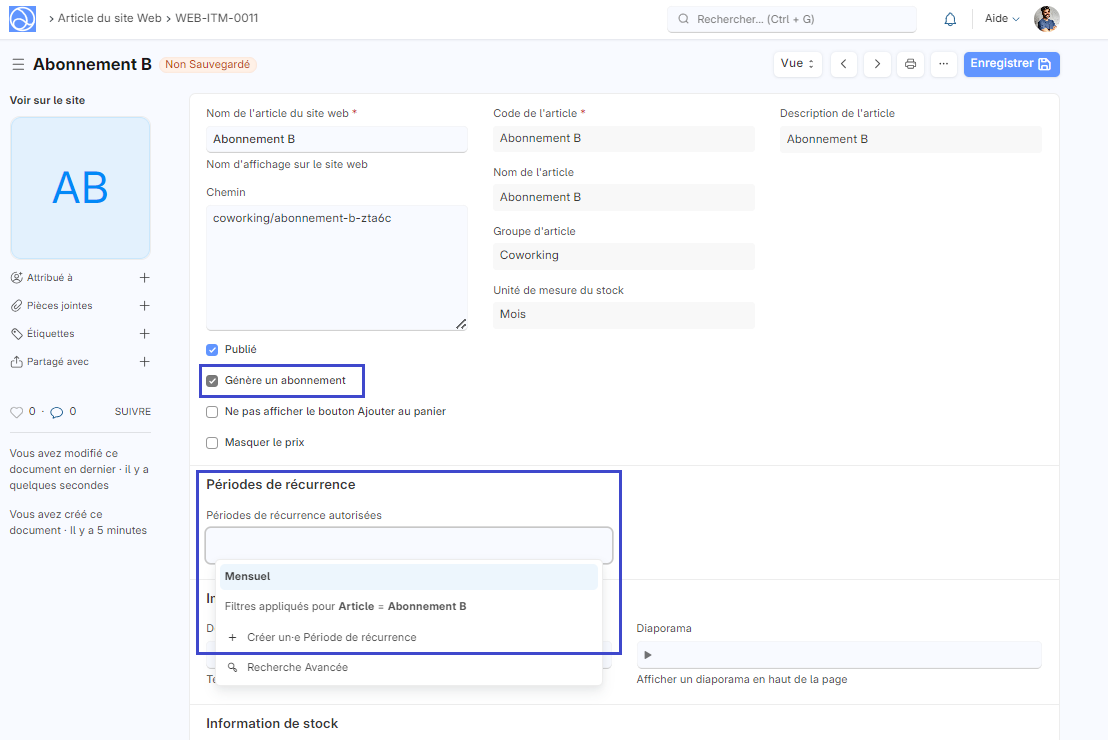Go to previous document with left arrow
This screenshot has height=740, width=1108.
coord(844,64)
